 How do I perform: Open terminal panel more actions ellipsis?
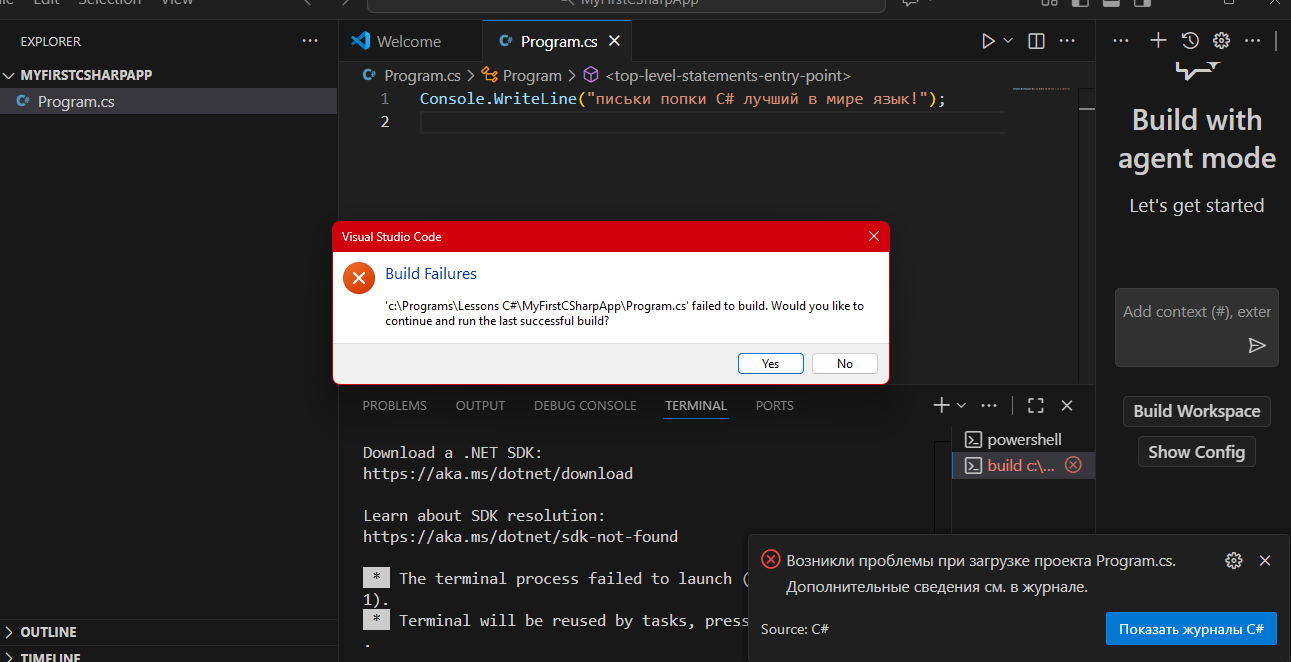[989, 405]
